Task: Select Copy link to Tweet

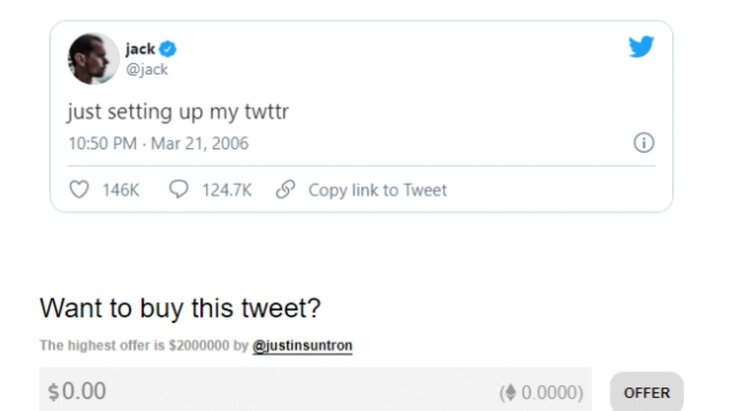Action: pyautogui.click(x=377, y=190)
